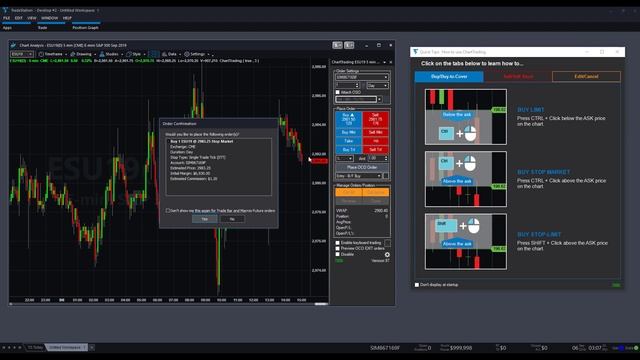Viewport: 640px width, 360px height.
Task: Click the second window-linking icon in chart title bar
Action: pyautogui.click(x=349, y=45)
